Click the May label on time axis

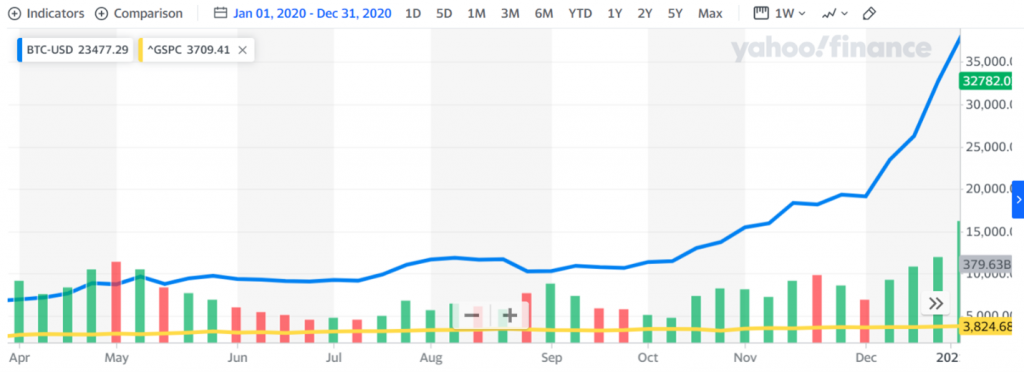116,358
